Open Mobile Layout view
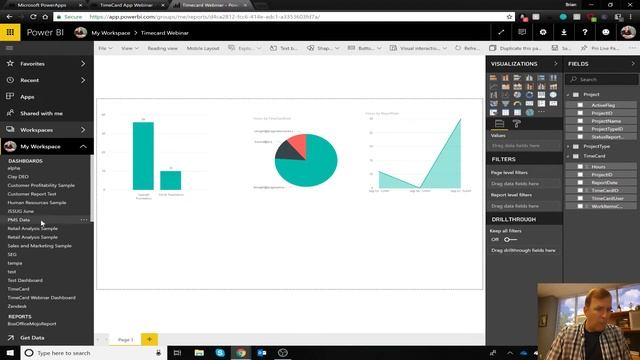Viewport: 640px width, 360px height. point(203,48)
